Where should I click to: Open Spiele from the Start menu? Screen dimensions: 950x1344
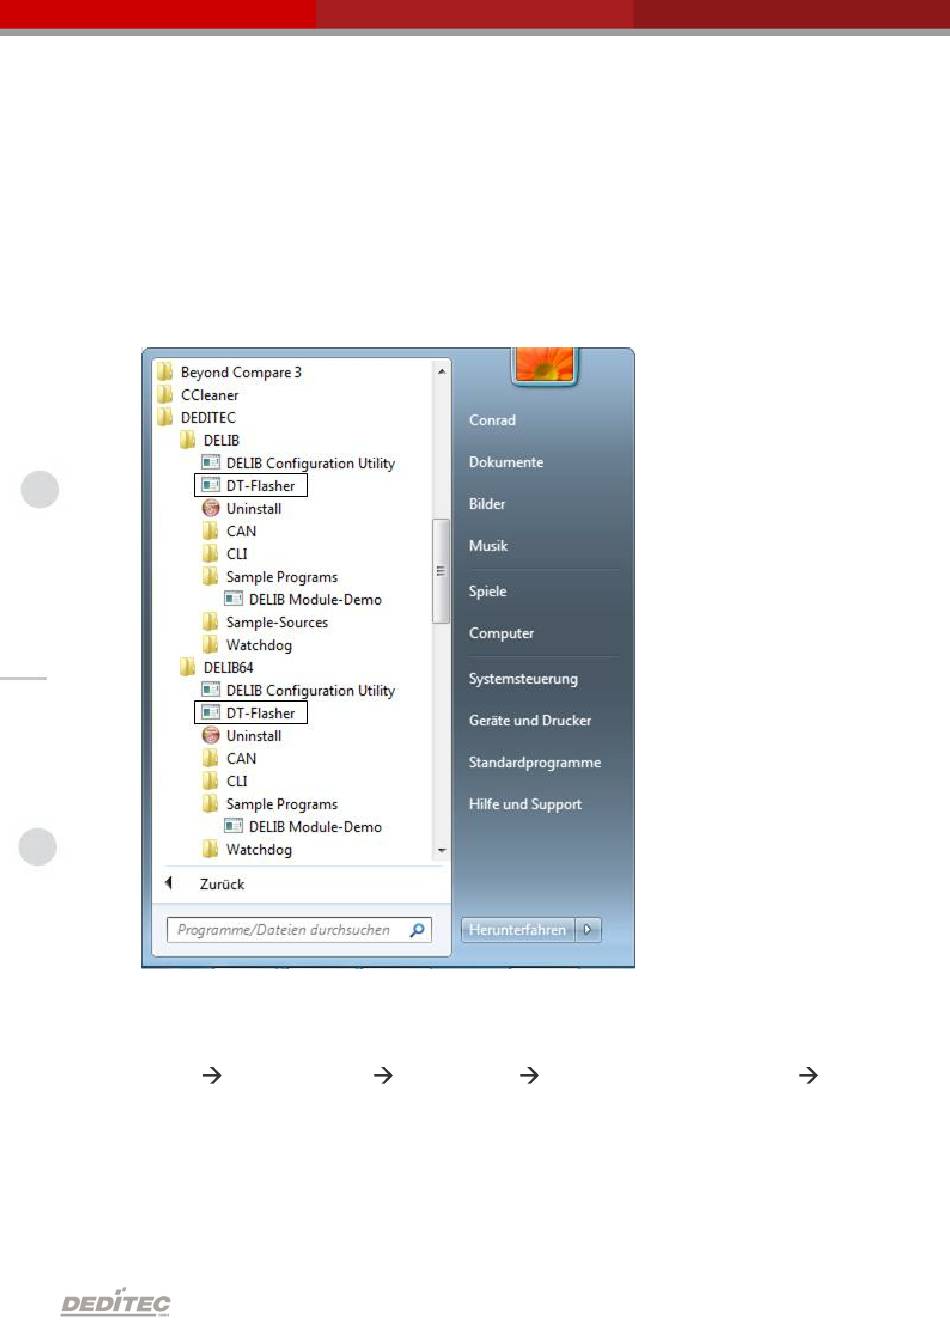tap(488, 591)
